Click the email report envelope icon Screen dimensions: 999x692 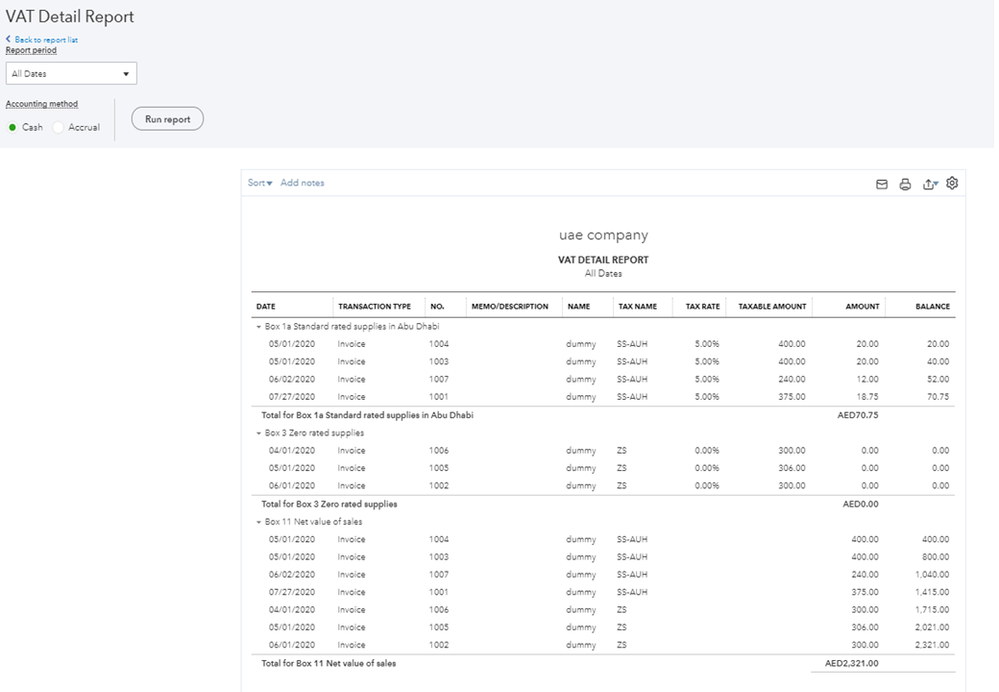[882, 184]
